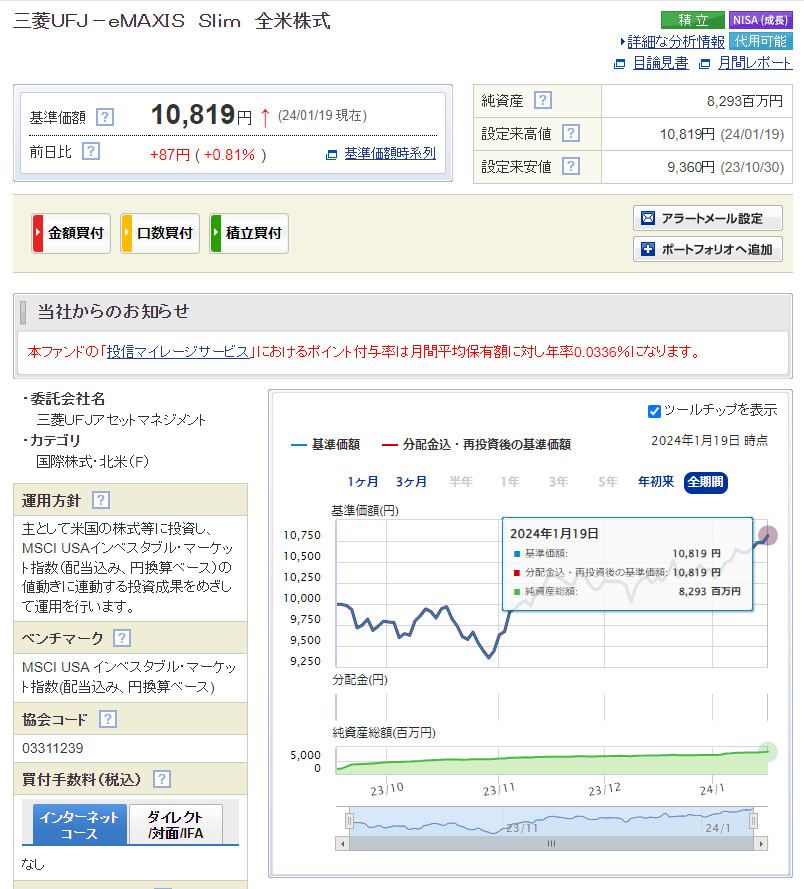The height and width of the screenshot is (889, 804).
Task: Select 年初来 chart period
Action: tap(656, 482)
